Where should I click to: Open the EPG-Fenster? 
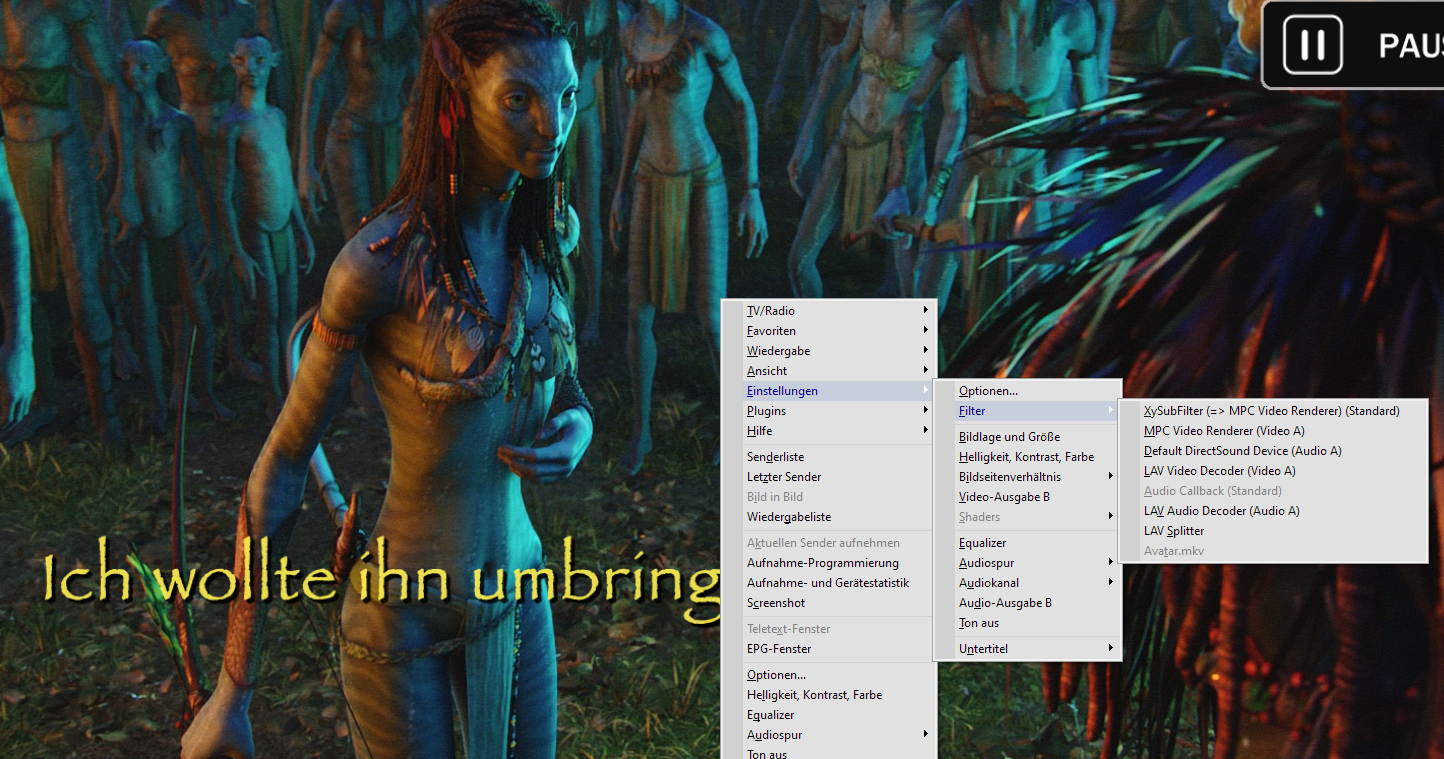[779, 649]
